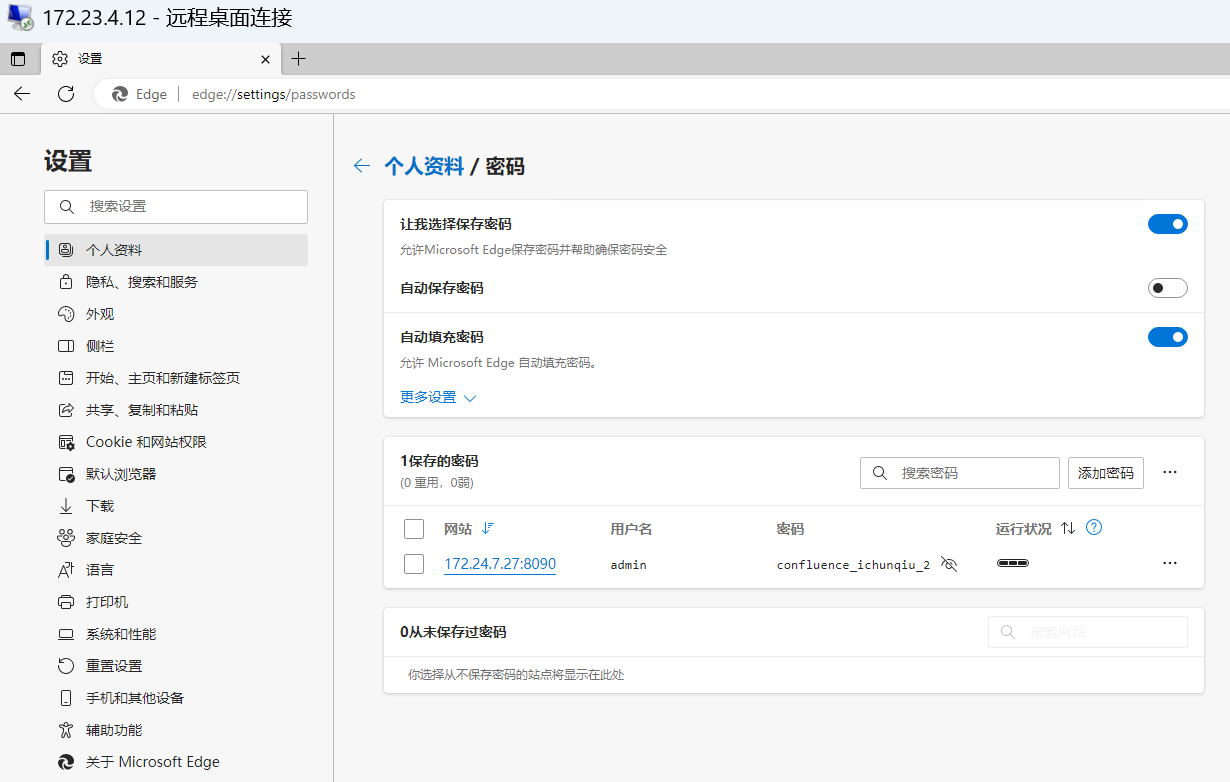Open 关于 Microsoft Edge page
The width and height of the screenshot is (1230, 782).
point(176,762)
